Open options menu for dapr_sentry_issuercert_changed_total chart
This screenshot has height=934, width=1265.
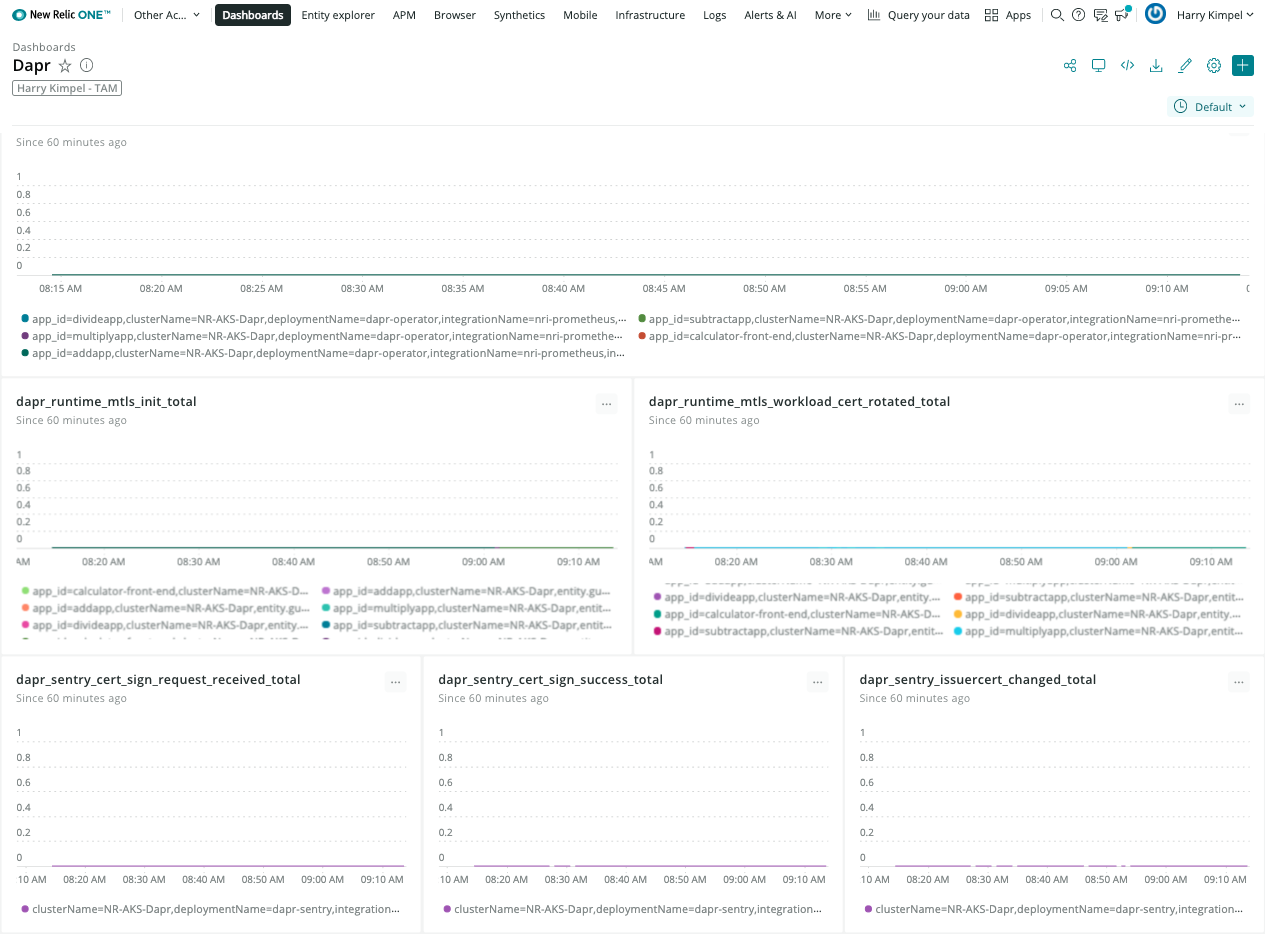pos(1239,682)
